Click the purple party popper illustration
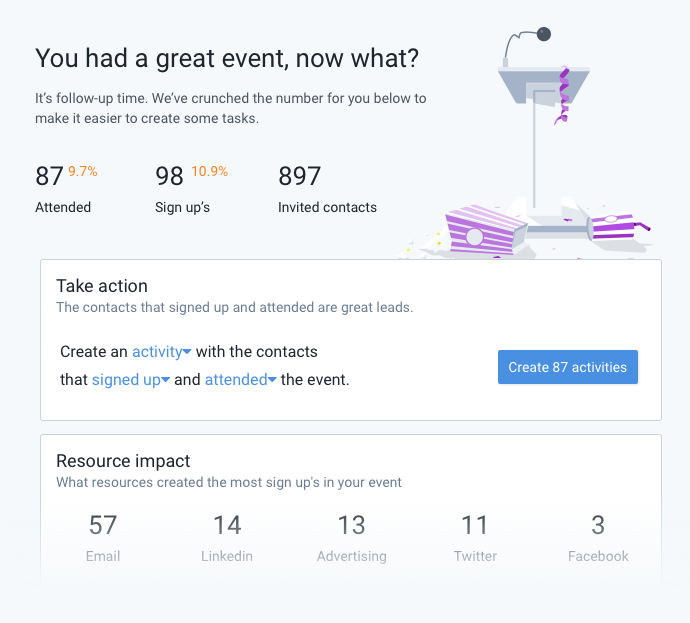 [618, 227]
